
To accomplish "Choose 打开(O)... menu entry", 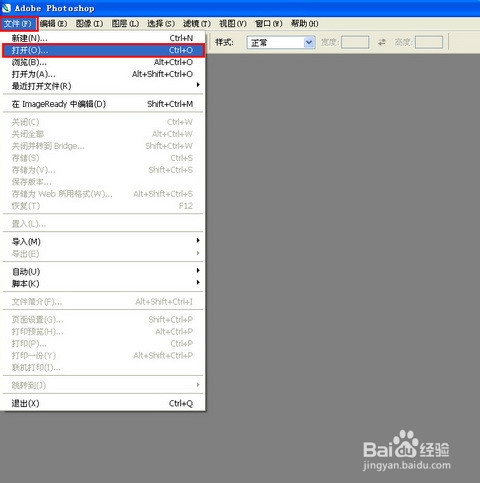I will 103,50.
